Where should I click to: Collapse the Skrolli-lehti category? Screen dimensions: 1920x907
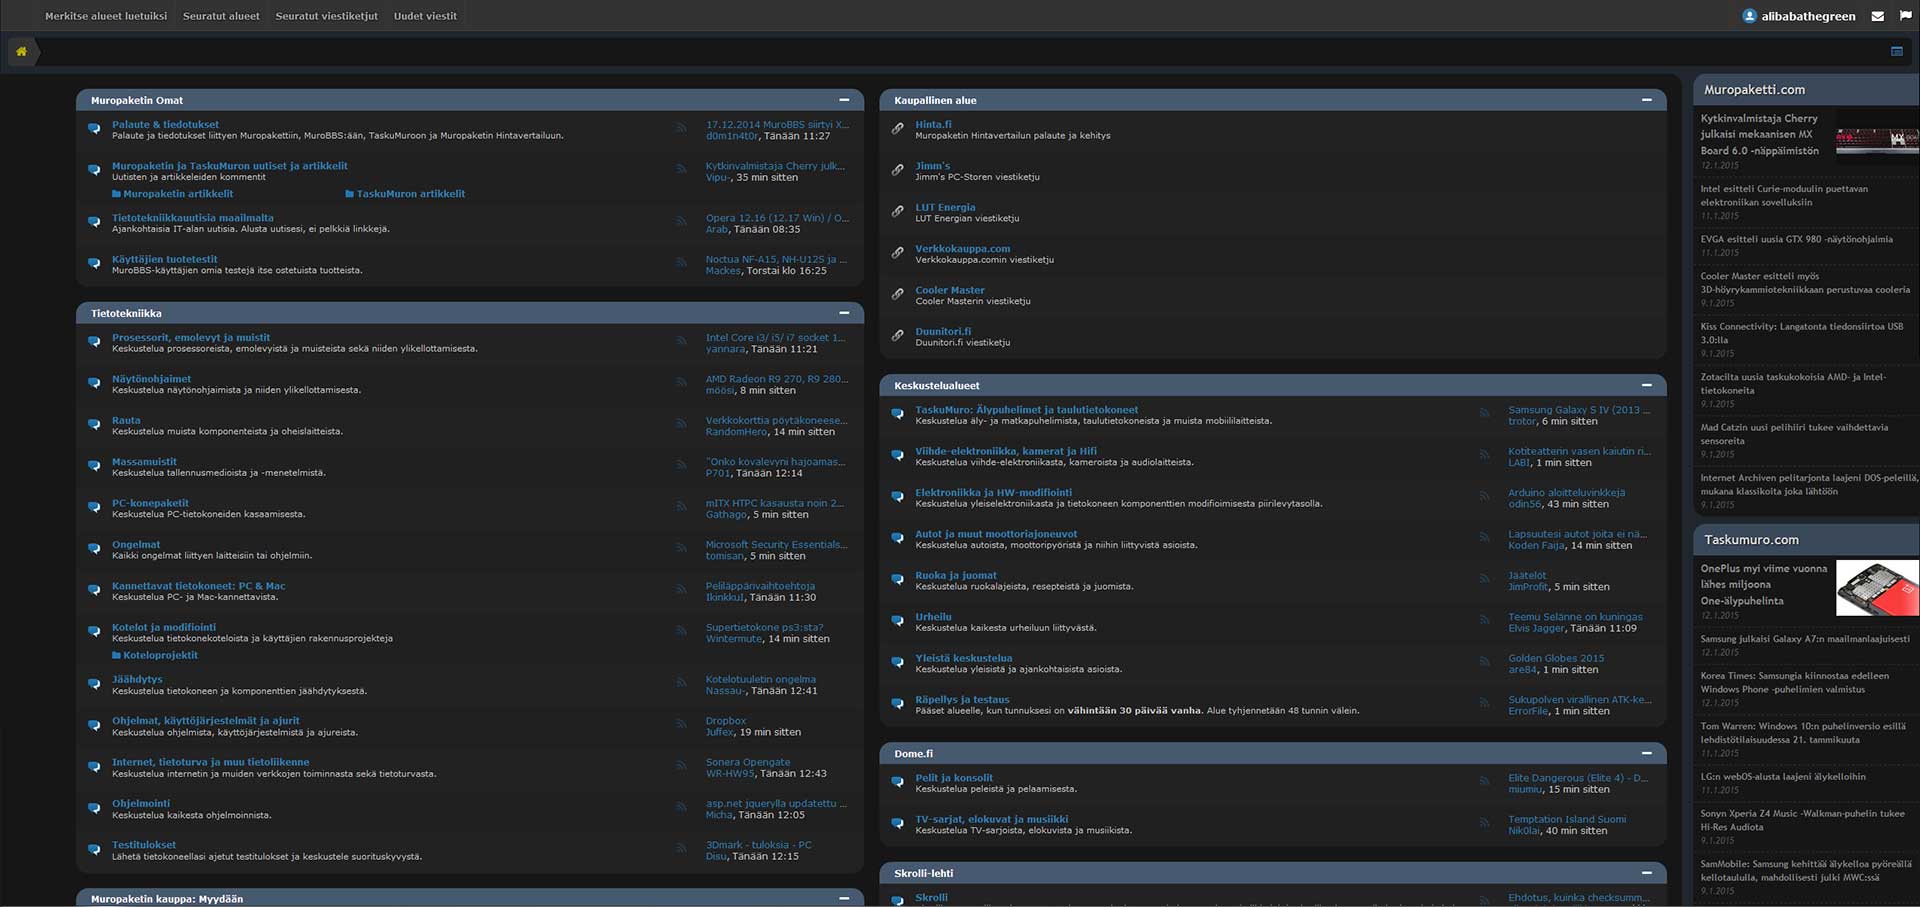pos(1646,873)
